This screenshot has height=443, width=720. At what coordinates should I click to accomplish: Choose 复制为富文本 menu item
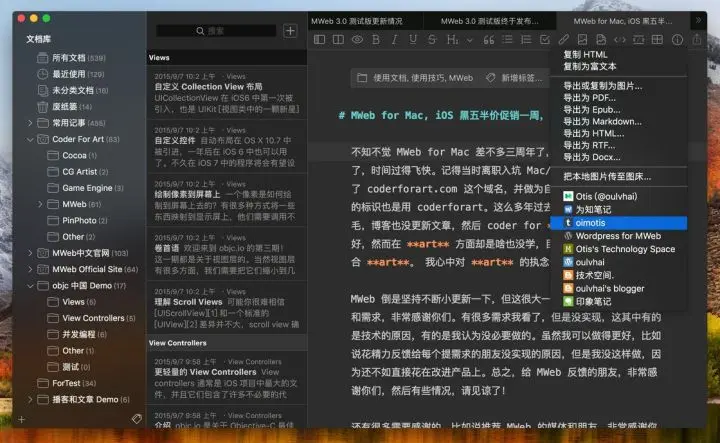[x=619, y=67]
